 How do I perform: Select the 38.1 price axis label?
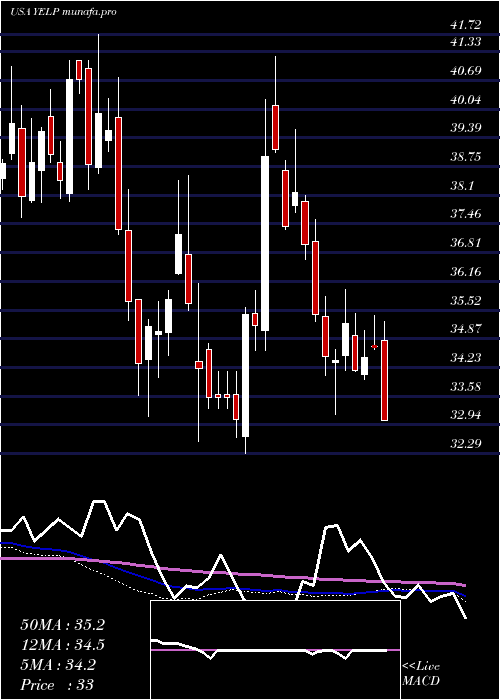click(x=462, y=186)
